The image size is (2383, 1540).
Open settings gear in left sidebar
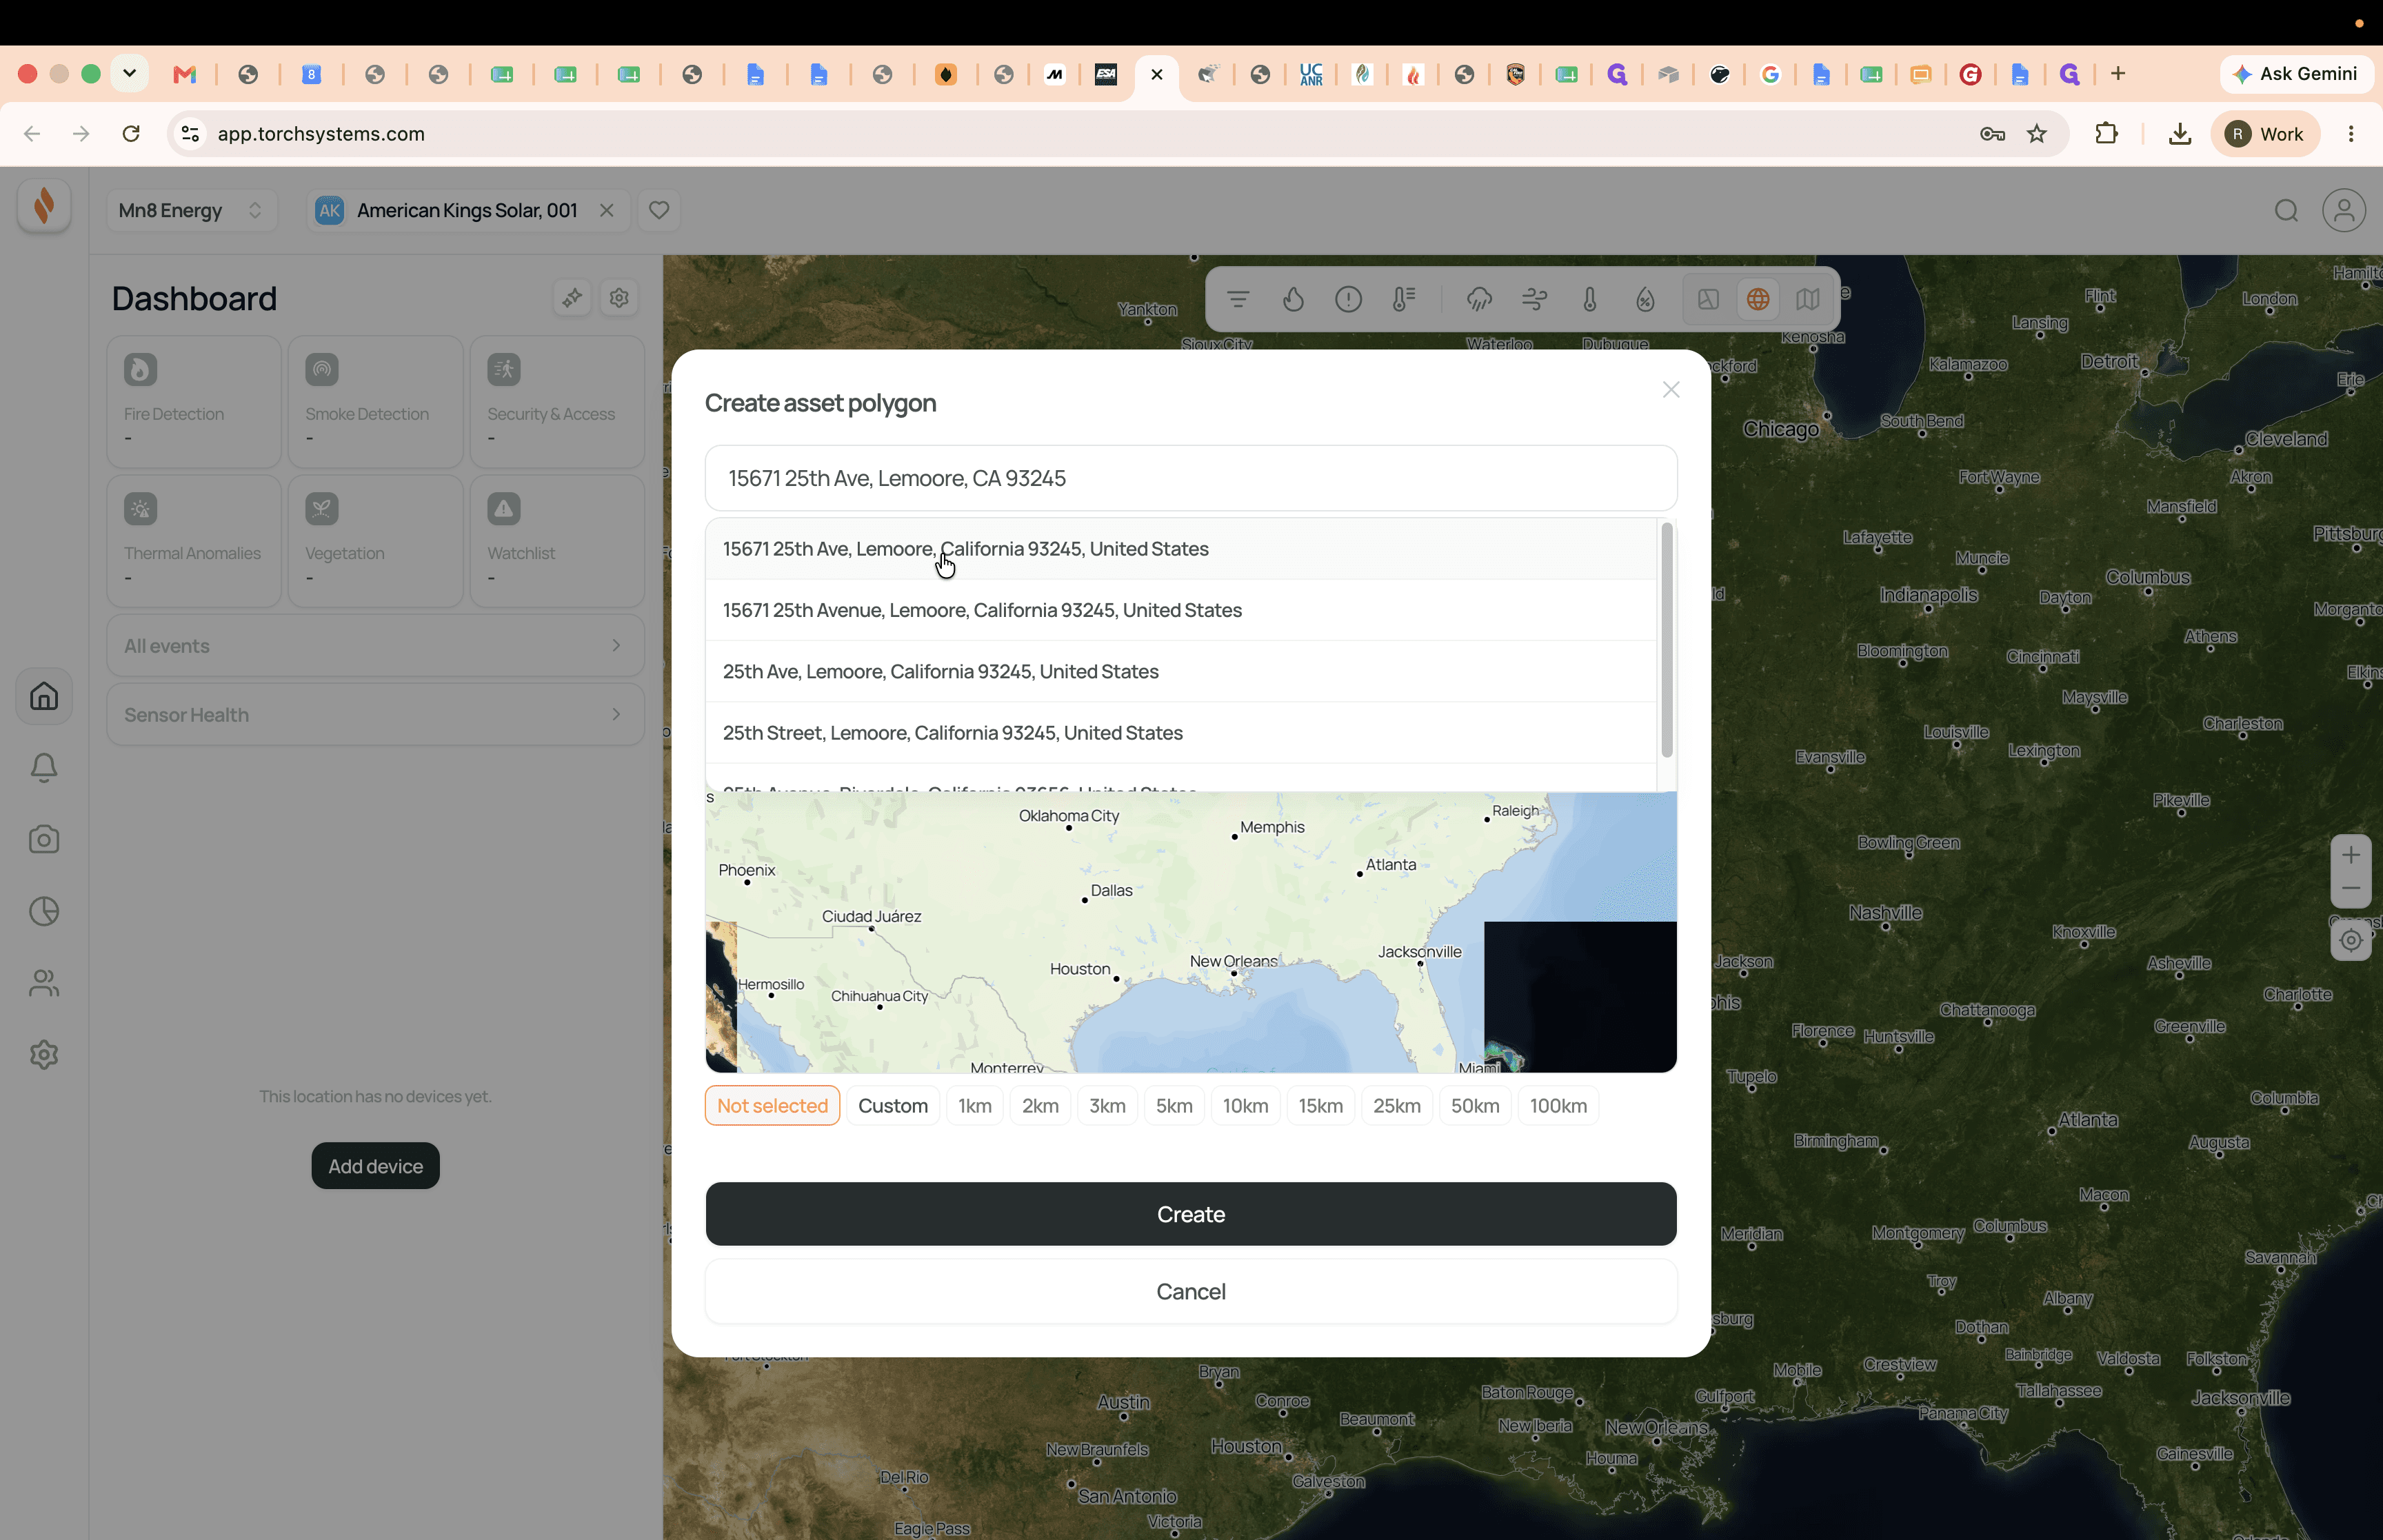click(x=44, y=1055)
